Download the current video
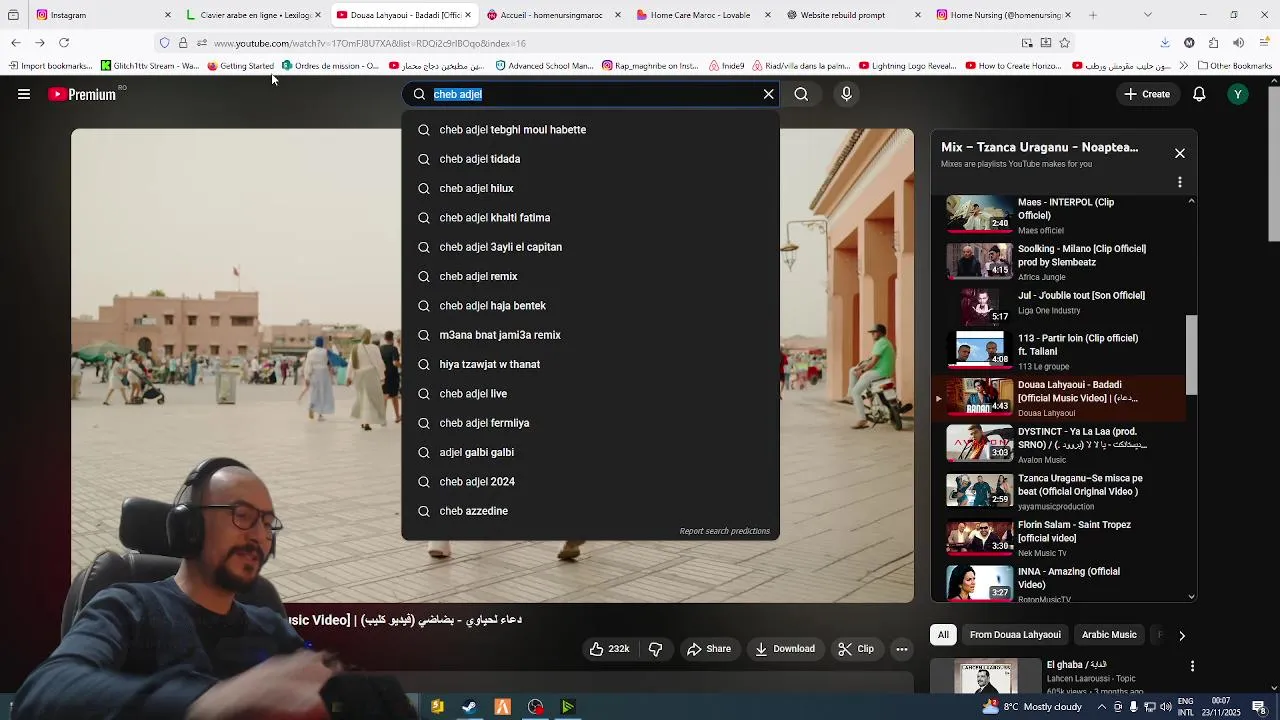This screenshot has height=720, width=1280. tap(785, 649)
